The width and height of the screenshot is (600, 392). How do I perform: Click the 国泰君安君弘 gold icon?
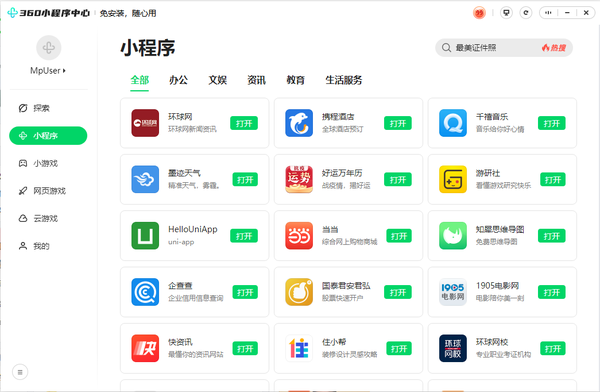click(x=299, y=292)
